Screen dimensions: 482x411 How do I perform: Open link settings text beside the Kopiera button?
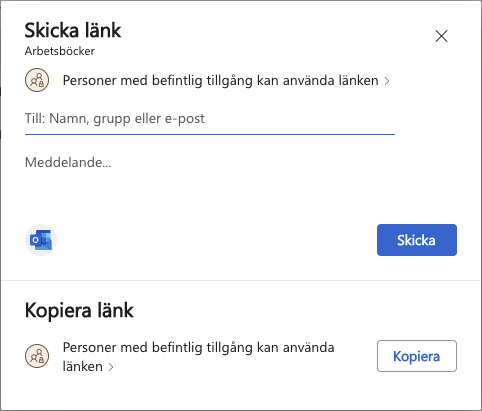click(x=198, y=357)
